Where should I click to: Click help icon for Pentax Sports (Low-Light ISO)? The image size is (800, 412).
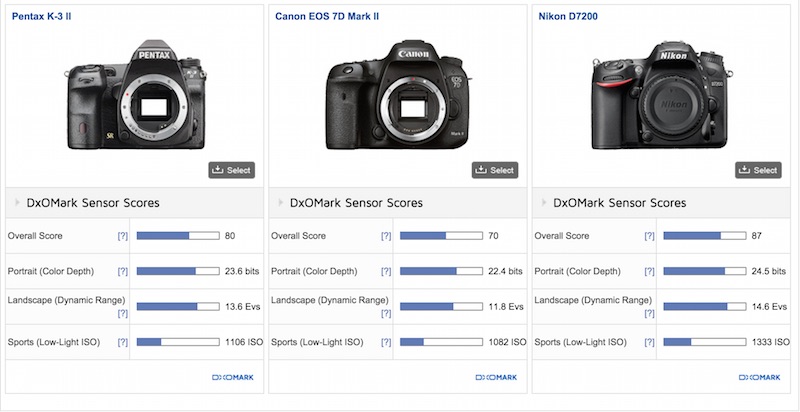tap(122, 342)
